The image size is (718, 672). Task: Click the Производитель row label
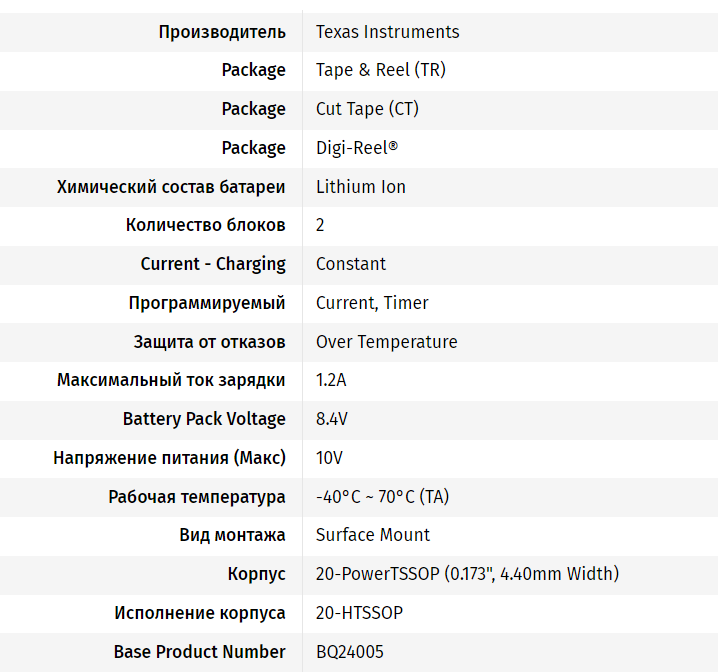pyautogui.click(x=222, y=32)
